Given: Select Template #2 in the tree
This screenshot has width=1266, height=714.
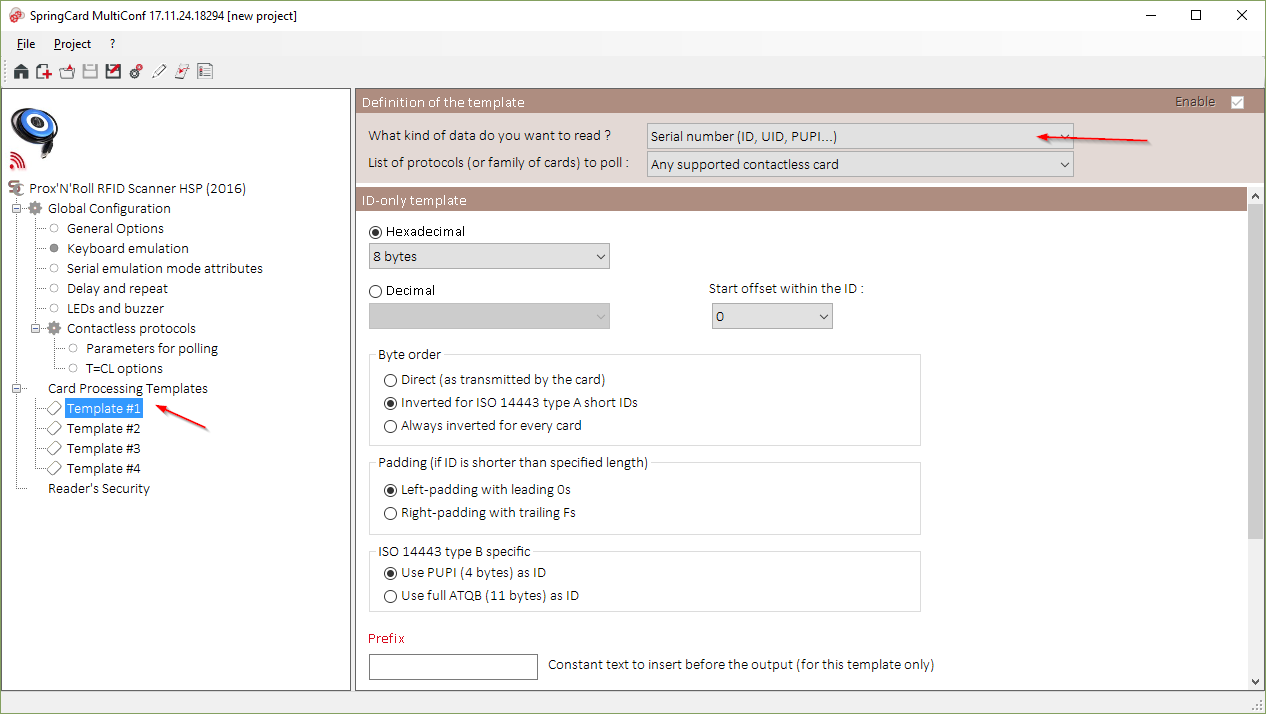Looking at the screenshot, I should 104,428.
